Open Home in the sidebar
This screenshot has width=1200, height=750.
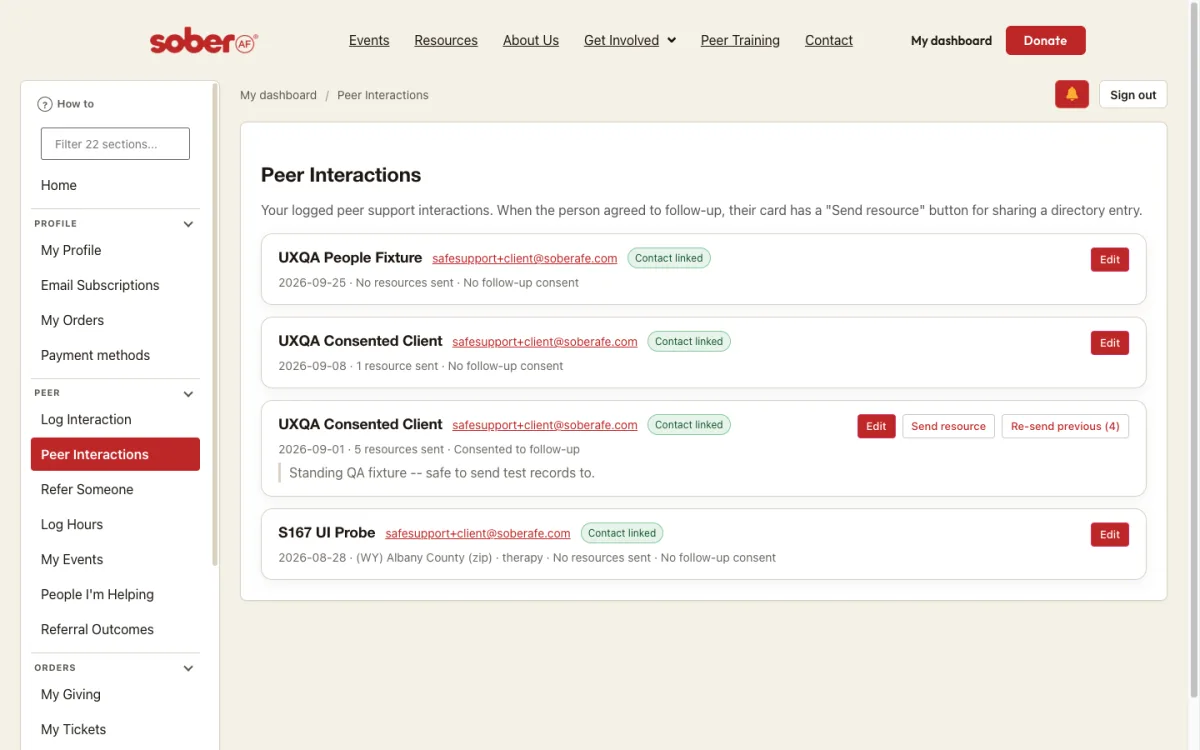tap(115, 185)
